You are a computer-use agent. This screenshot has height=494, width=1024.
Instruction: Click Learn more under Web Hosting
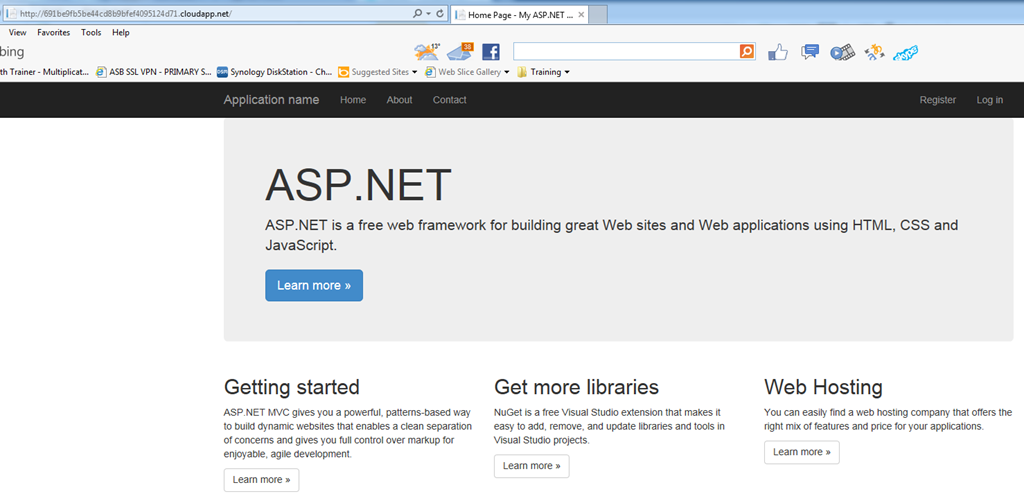[x=802, y=452]
